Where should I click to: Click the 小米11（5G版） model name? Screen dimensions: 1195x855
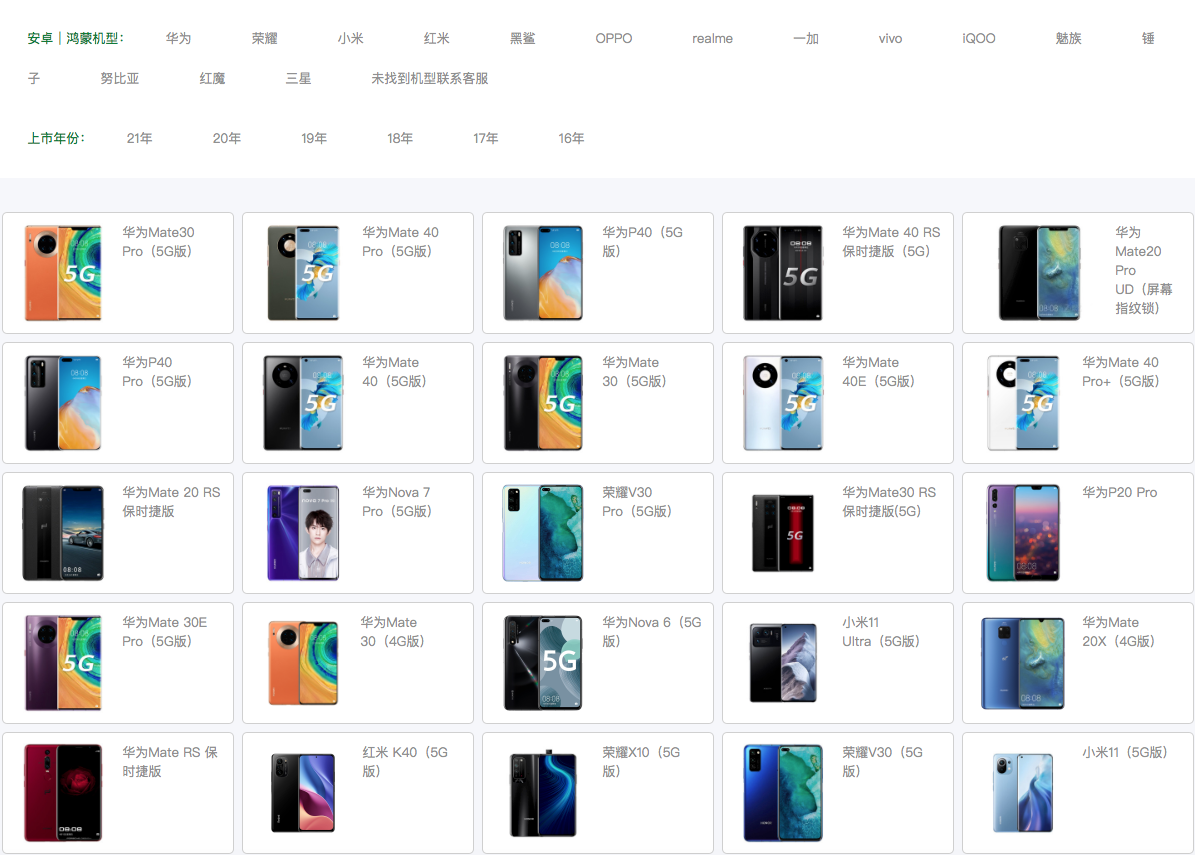click(x=1125, y=752)
